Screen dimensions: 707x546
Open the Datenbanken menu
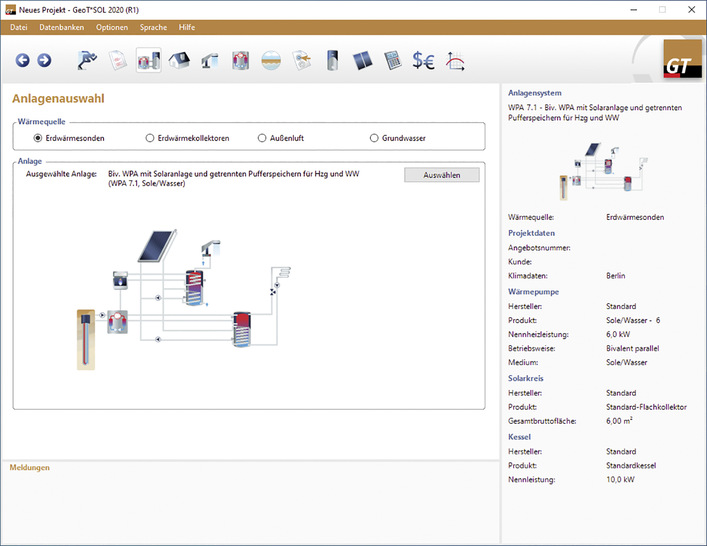62,27
